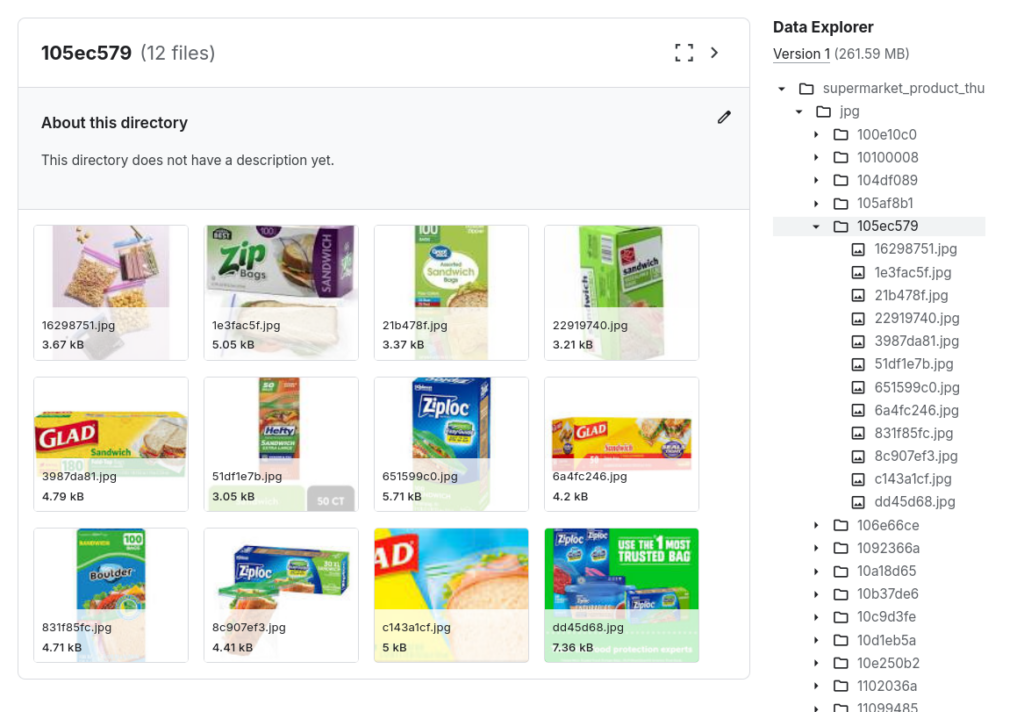
Task: Click the supermarket_product_thu folder icon
Action: 806,88
